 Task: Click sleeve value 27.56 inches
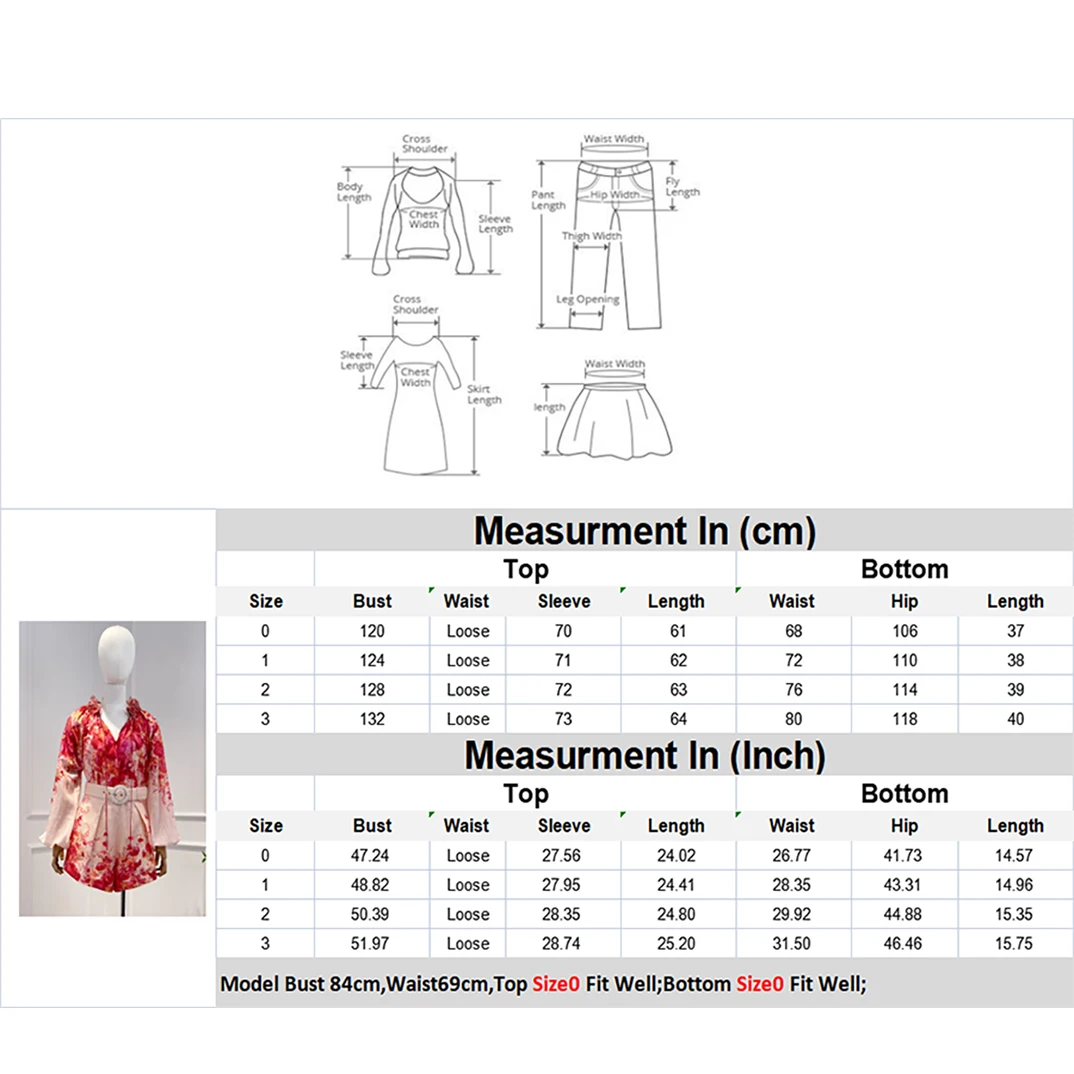[561, 856]
